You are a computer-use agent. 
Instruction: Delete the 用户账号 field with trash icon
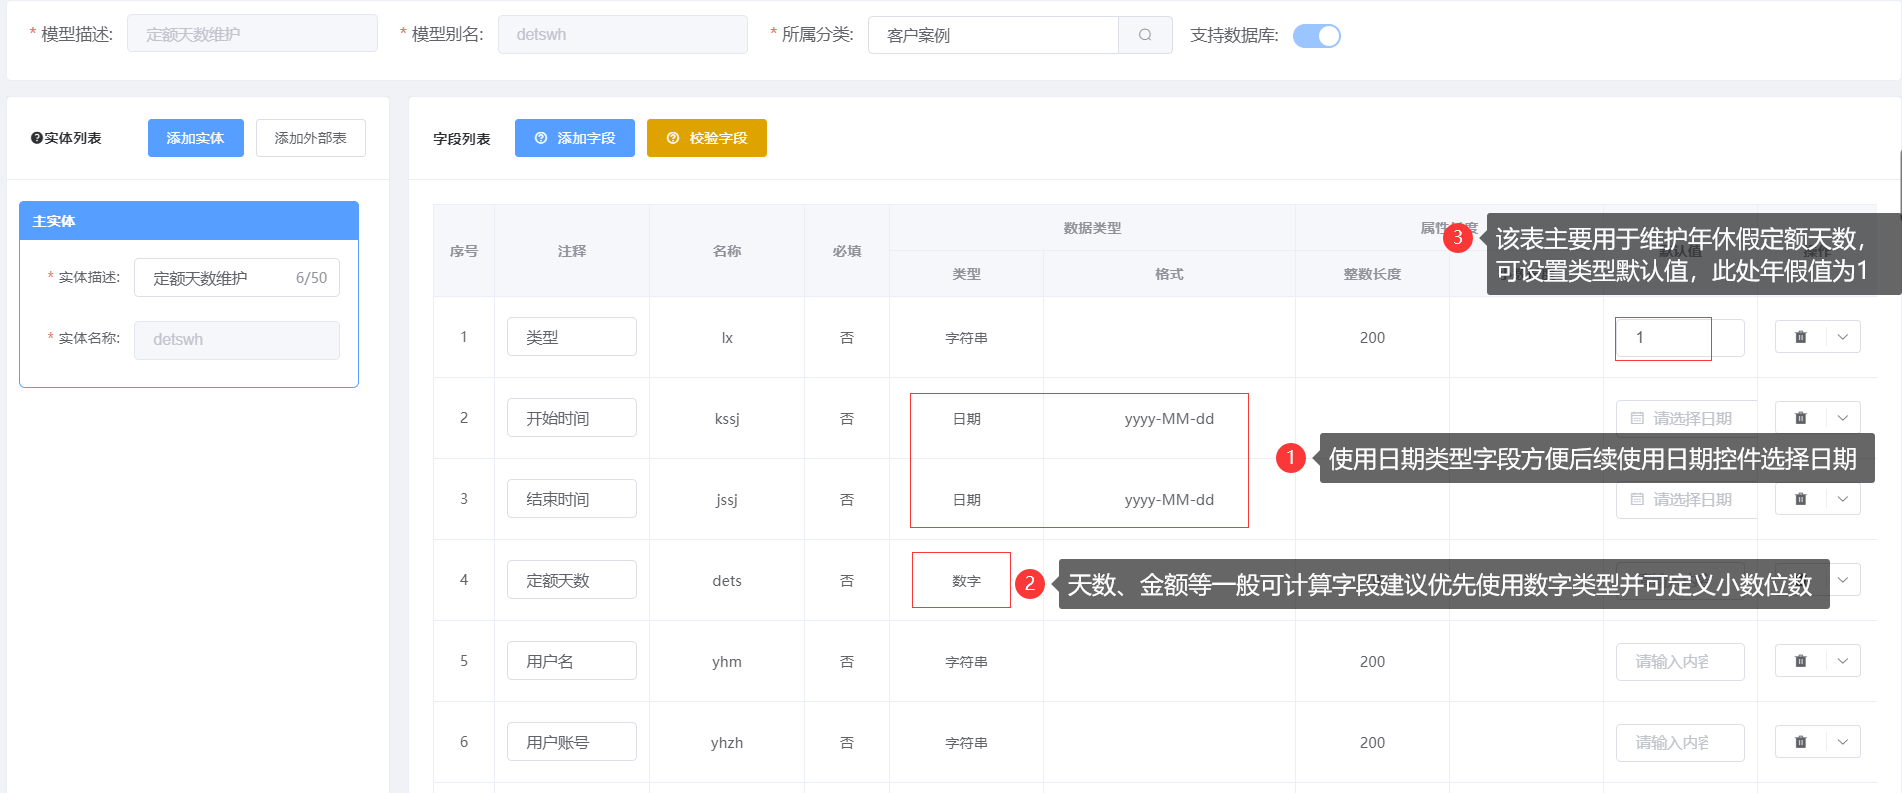(1800, 742)
